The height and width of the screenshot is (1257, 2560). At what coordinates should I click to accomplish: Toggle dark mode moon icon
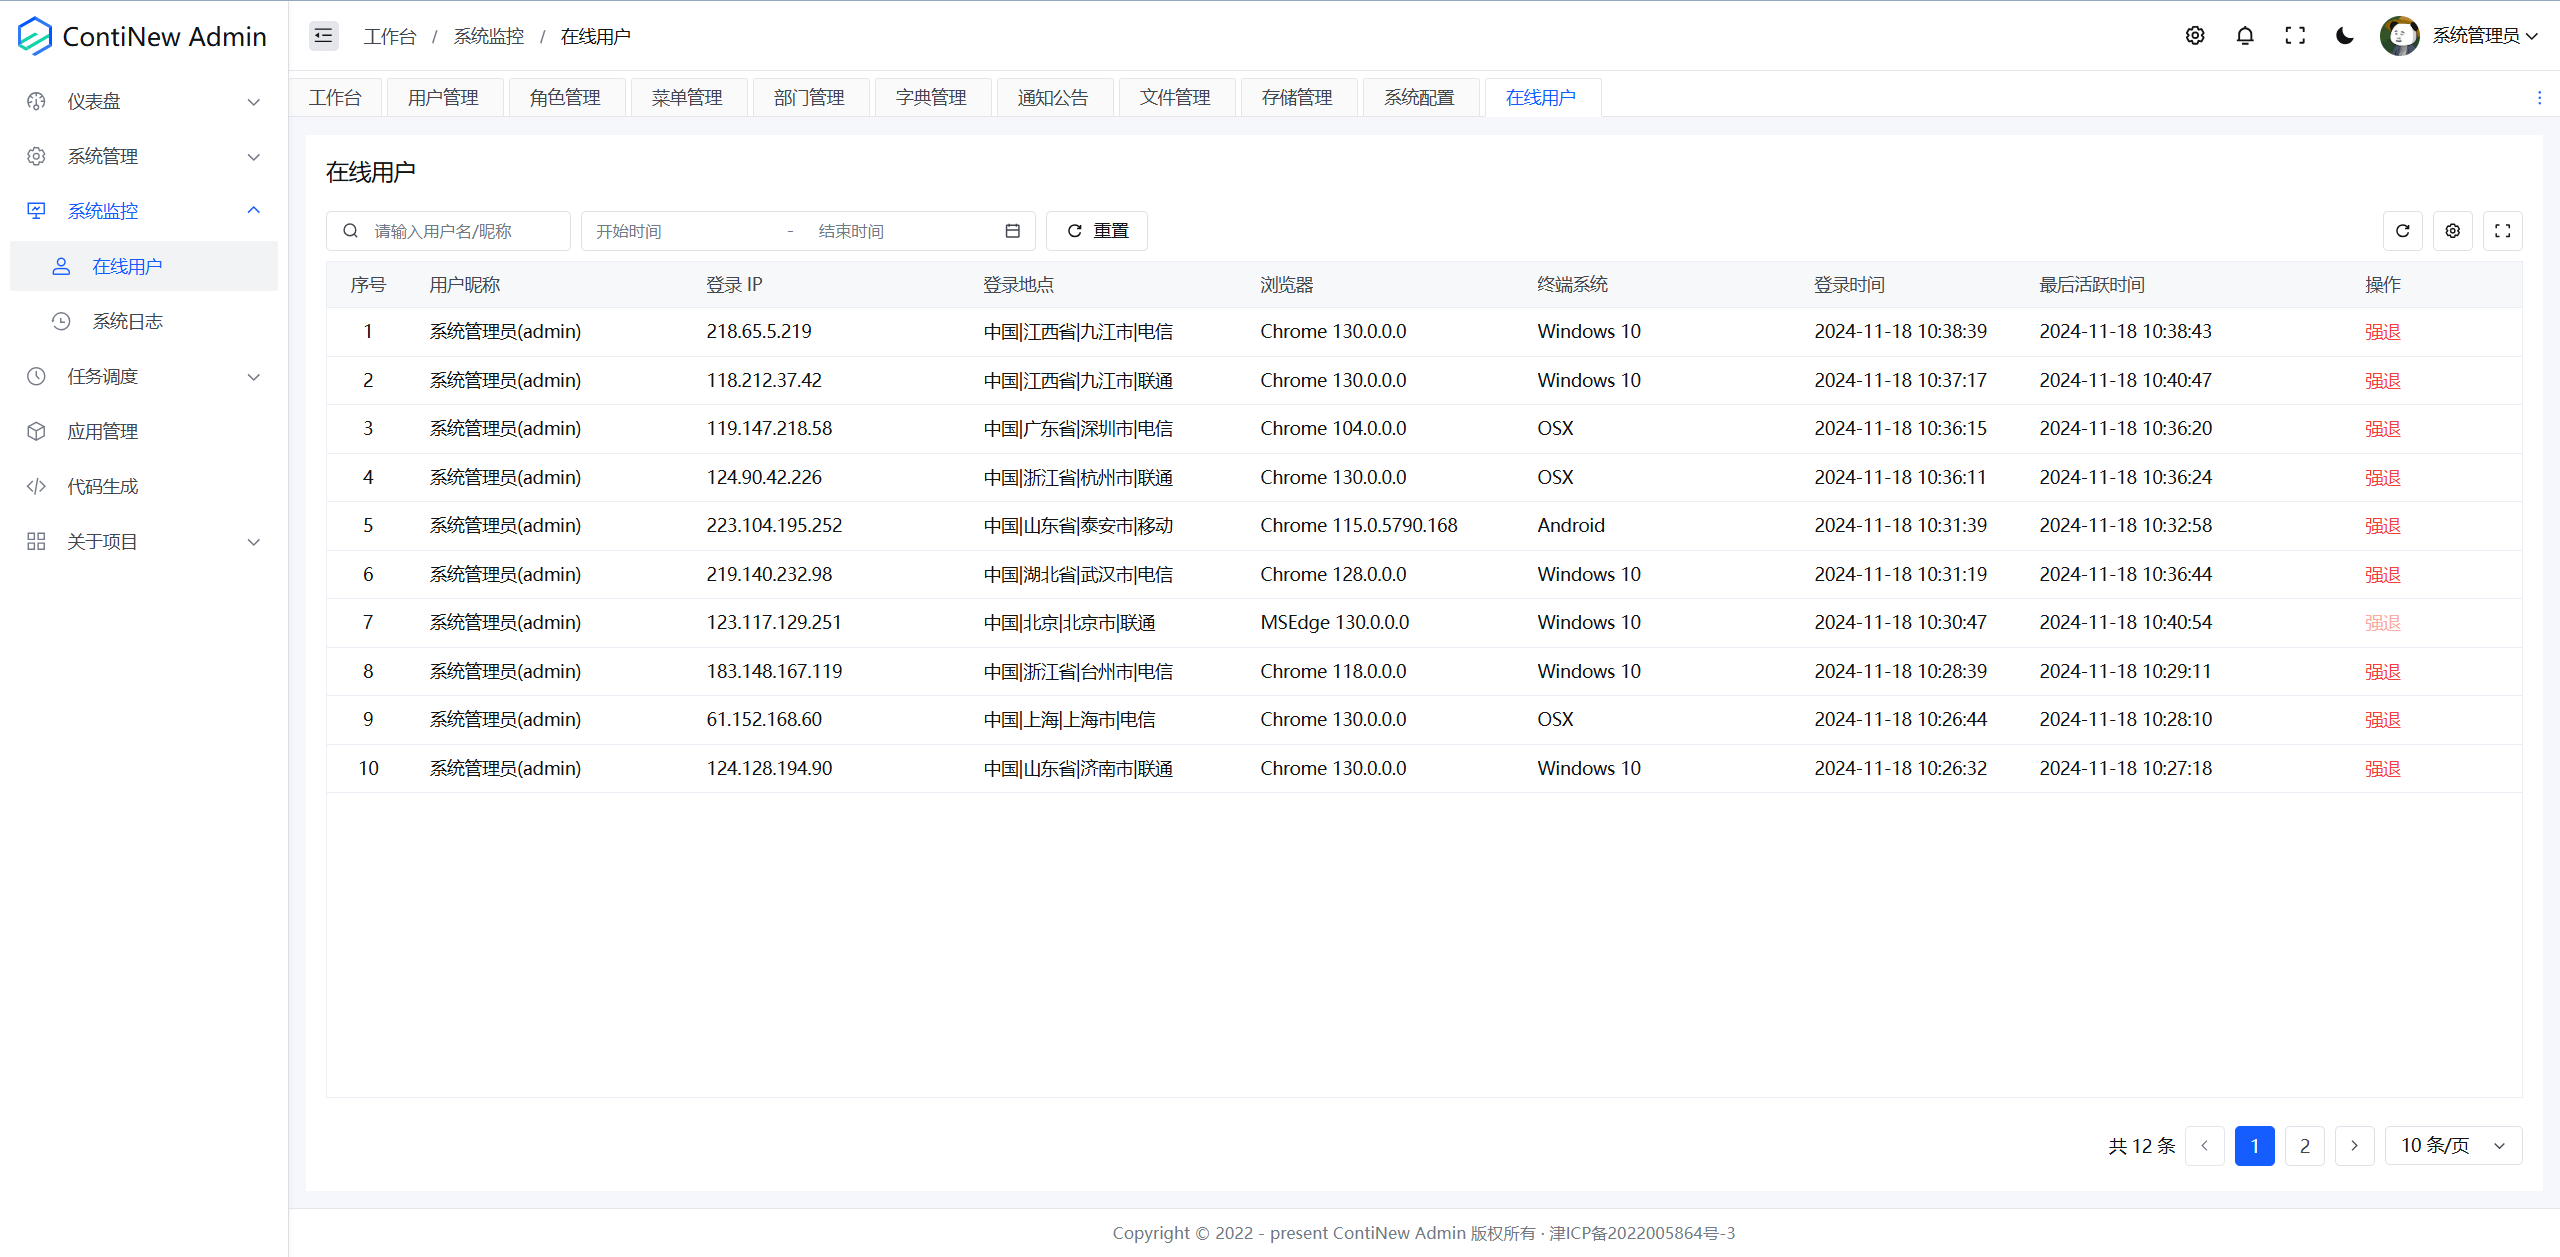click(x=2345, y=36)
